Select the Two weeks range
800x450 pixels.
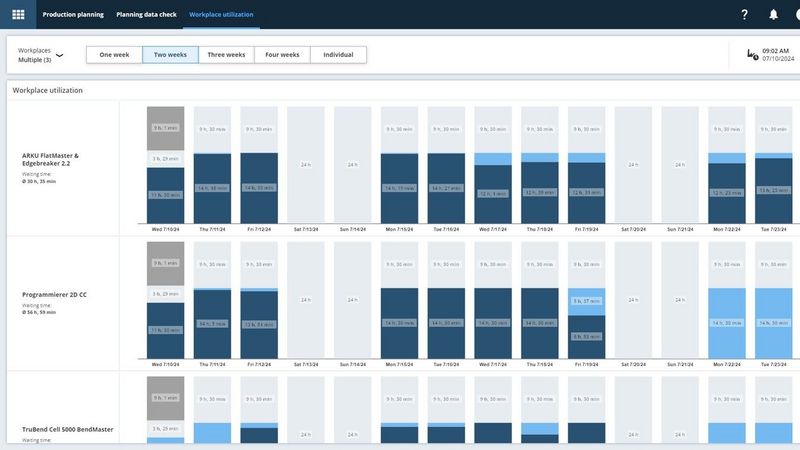click(170, 55)
